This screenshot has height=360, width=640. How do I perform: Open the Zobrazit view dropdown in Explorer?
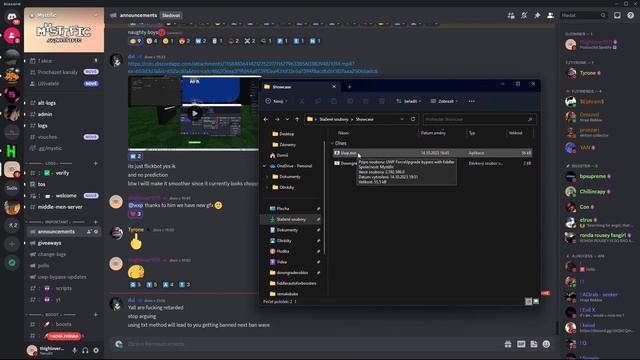[x=444, y=101]
